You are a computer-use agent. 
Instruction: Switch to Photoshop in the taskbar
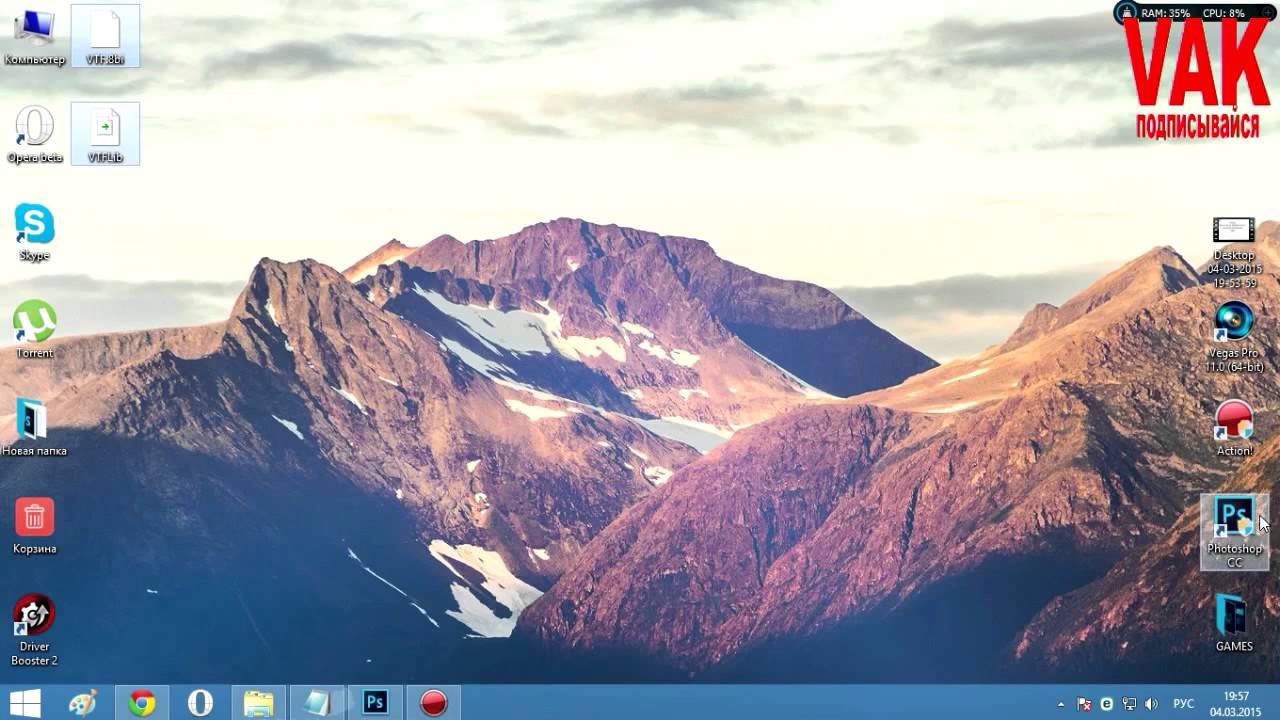tap(375, 703)
